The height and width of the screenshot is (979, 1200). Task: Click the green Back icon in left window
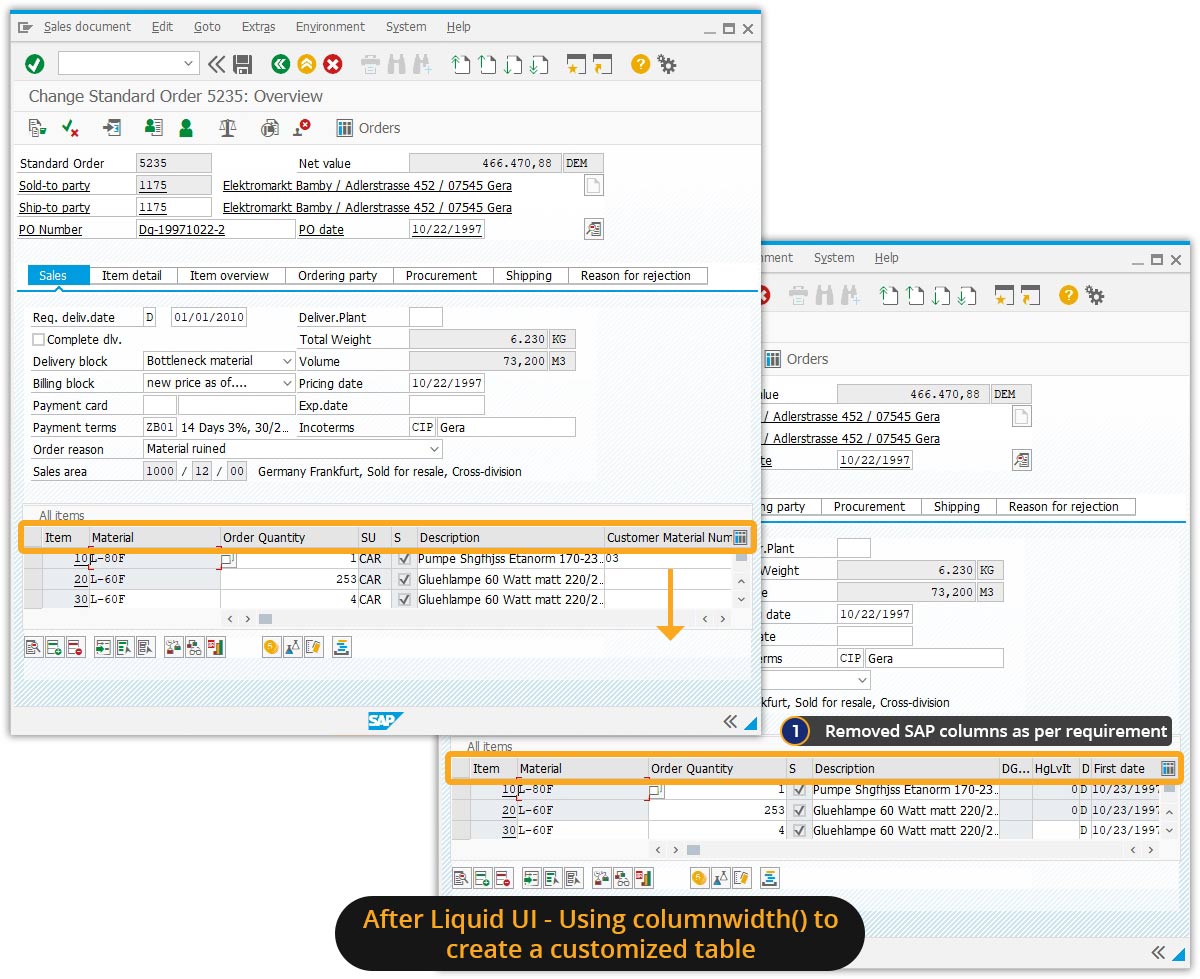[x=281, y=64]
